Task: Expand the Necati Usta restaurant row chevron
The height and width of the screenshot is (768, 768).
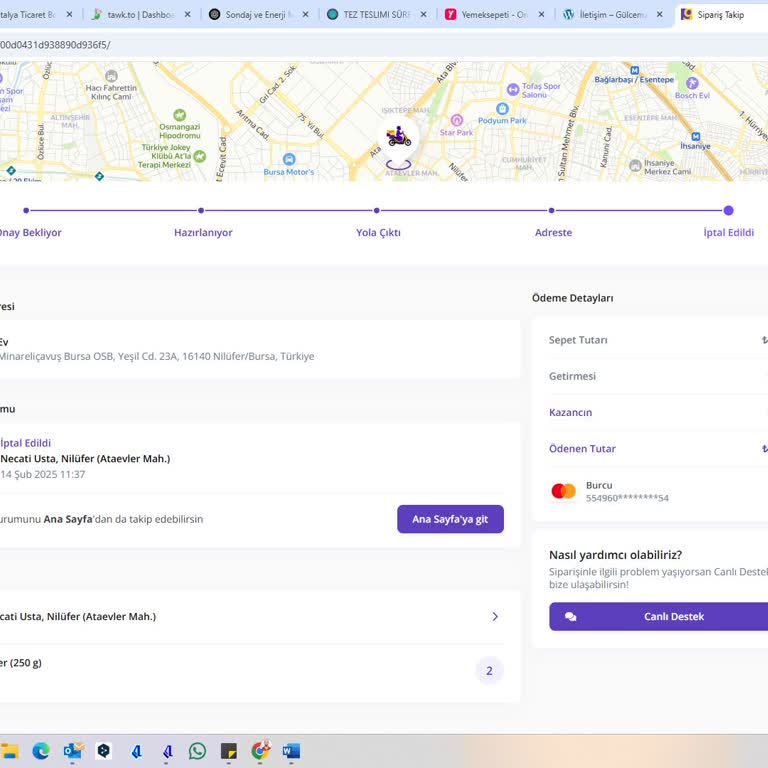Action: (x=495, y=617)
